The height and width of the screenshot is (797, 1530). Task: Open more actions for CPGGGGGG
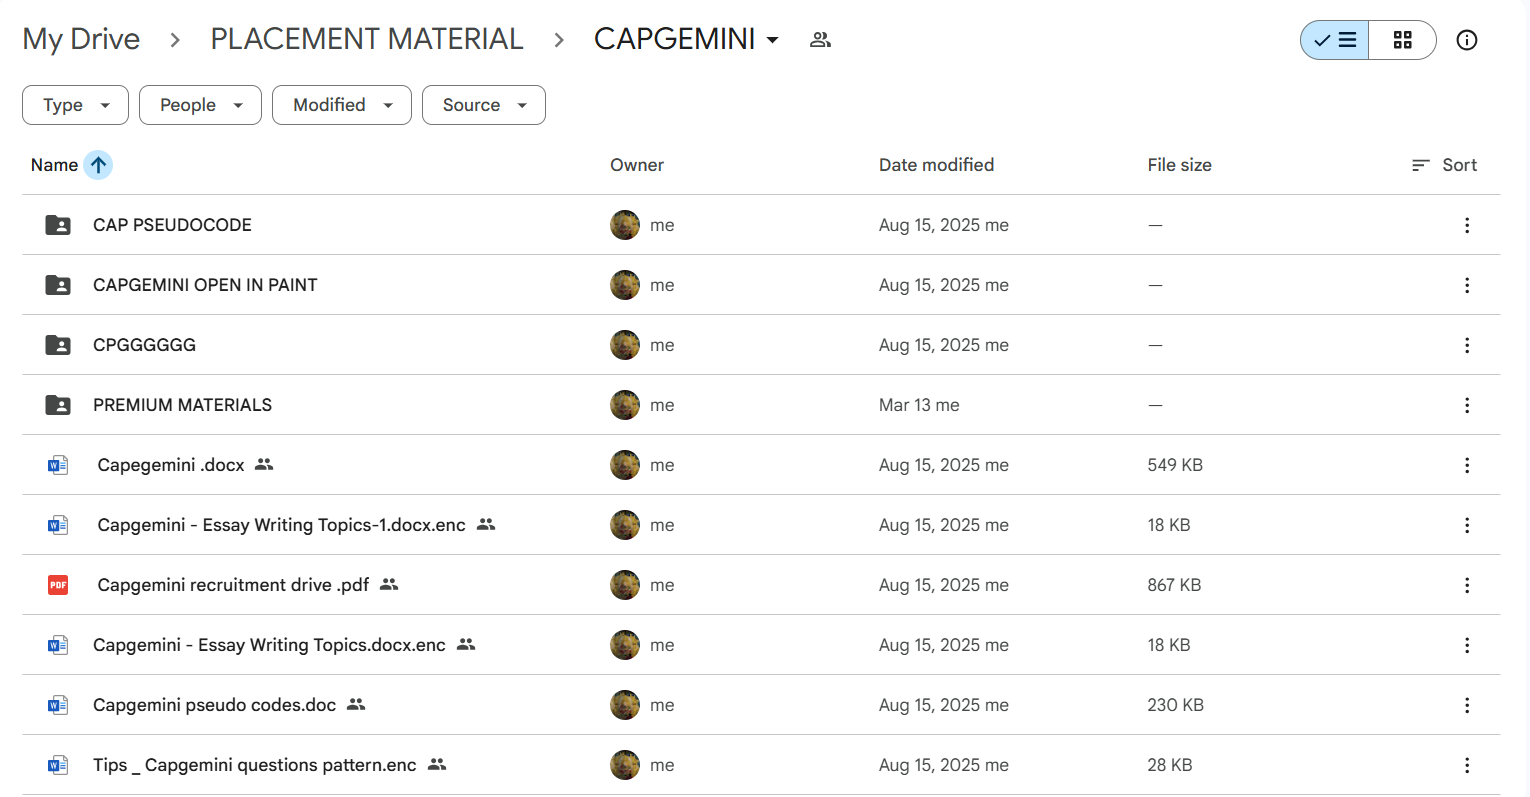click(1467, 345)
